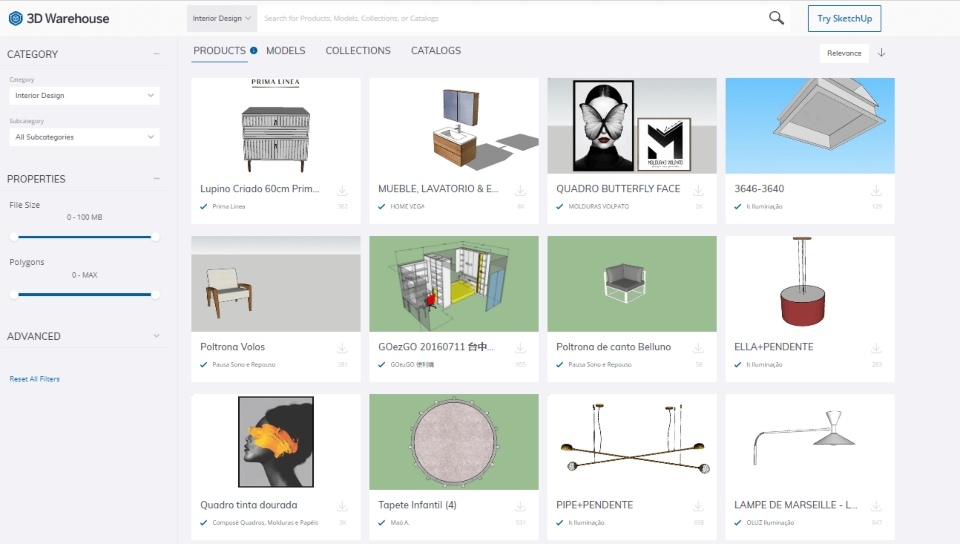Open the Relevance sort dropdown
Screen dimensions: 960x544
(x=844, y=53)
